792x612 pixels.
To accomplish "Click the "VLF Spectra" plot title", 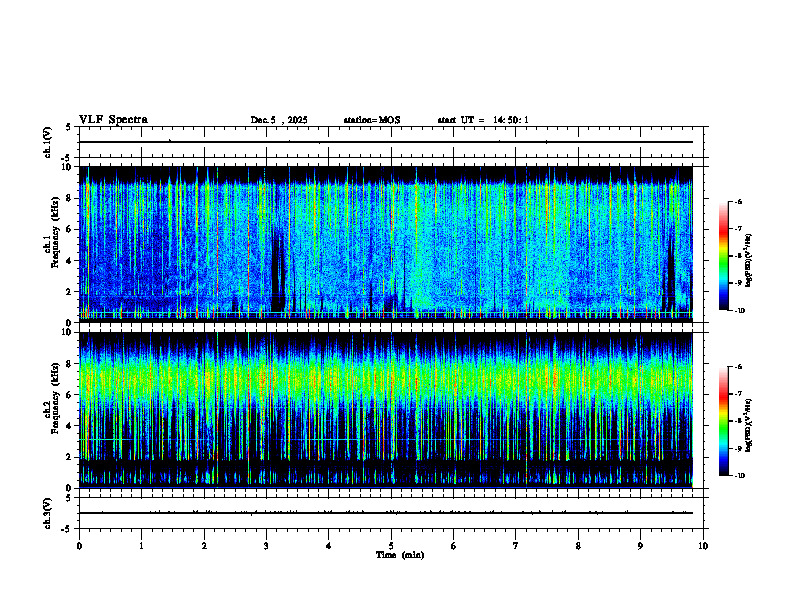I will [x=113, y=120].
